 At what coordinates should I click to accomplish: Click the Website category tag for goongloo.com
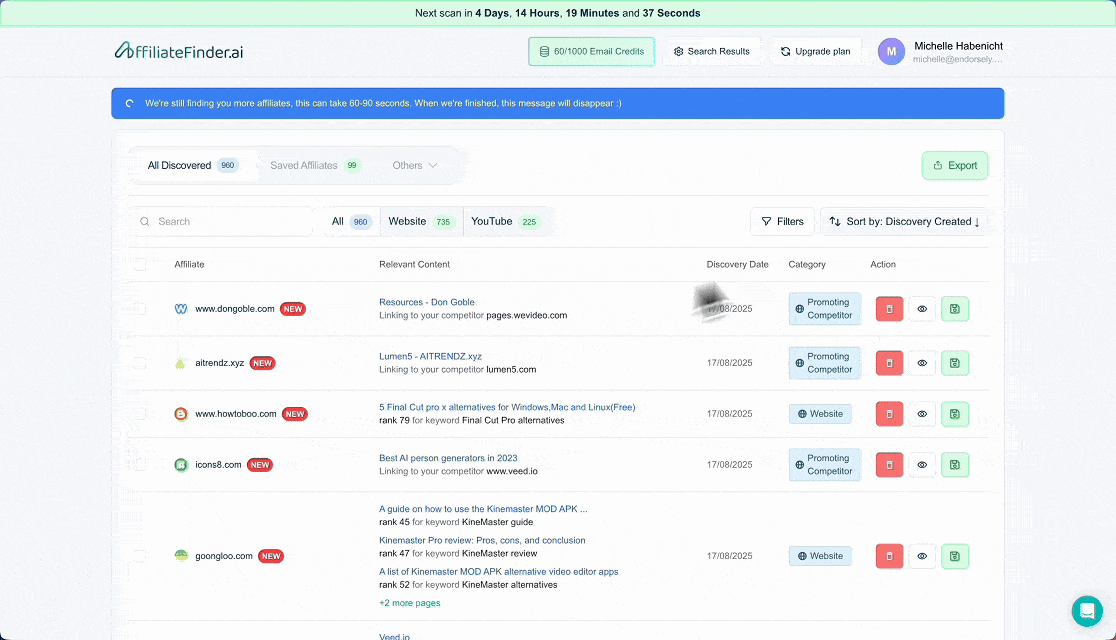(x=820, y=556)
